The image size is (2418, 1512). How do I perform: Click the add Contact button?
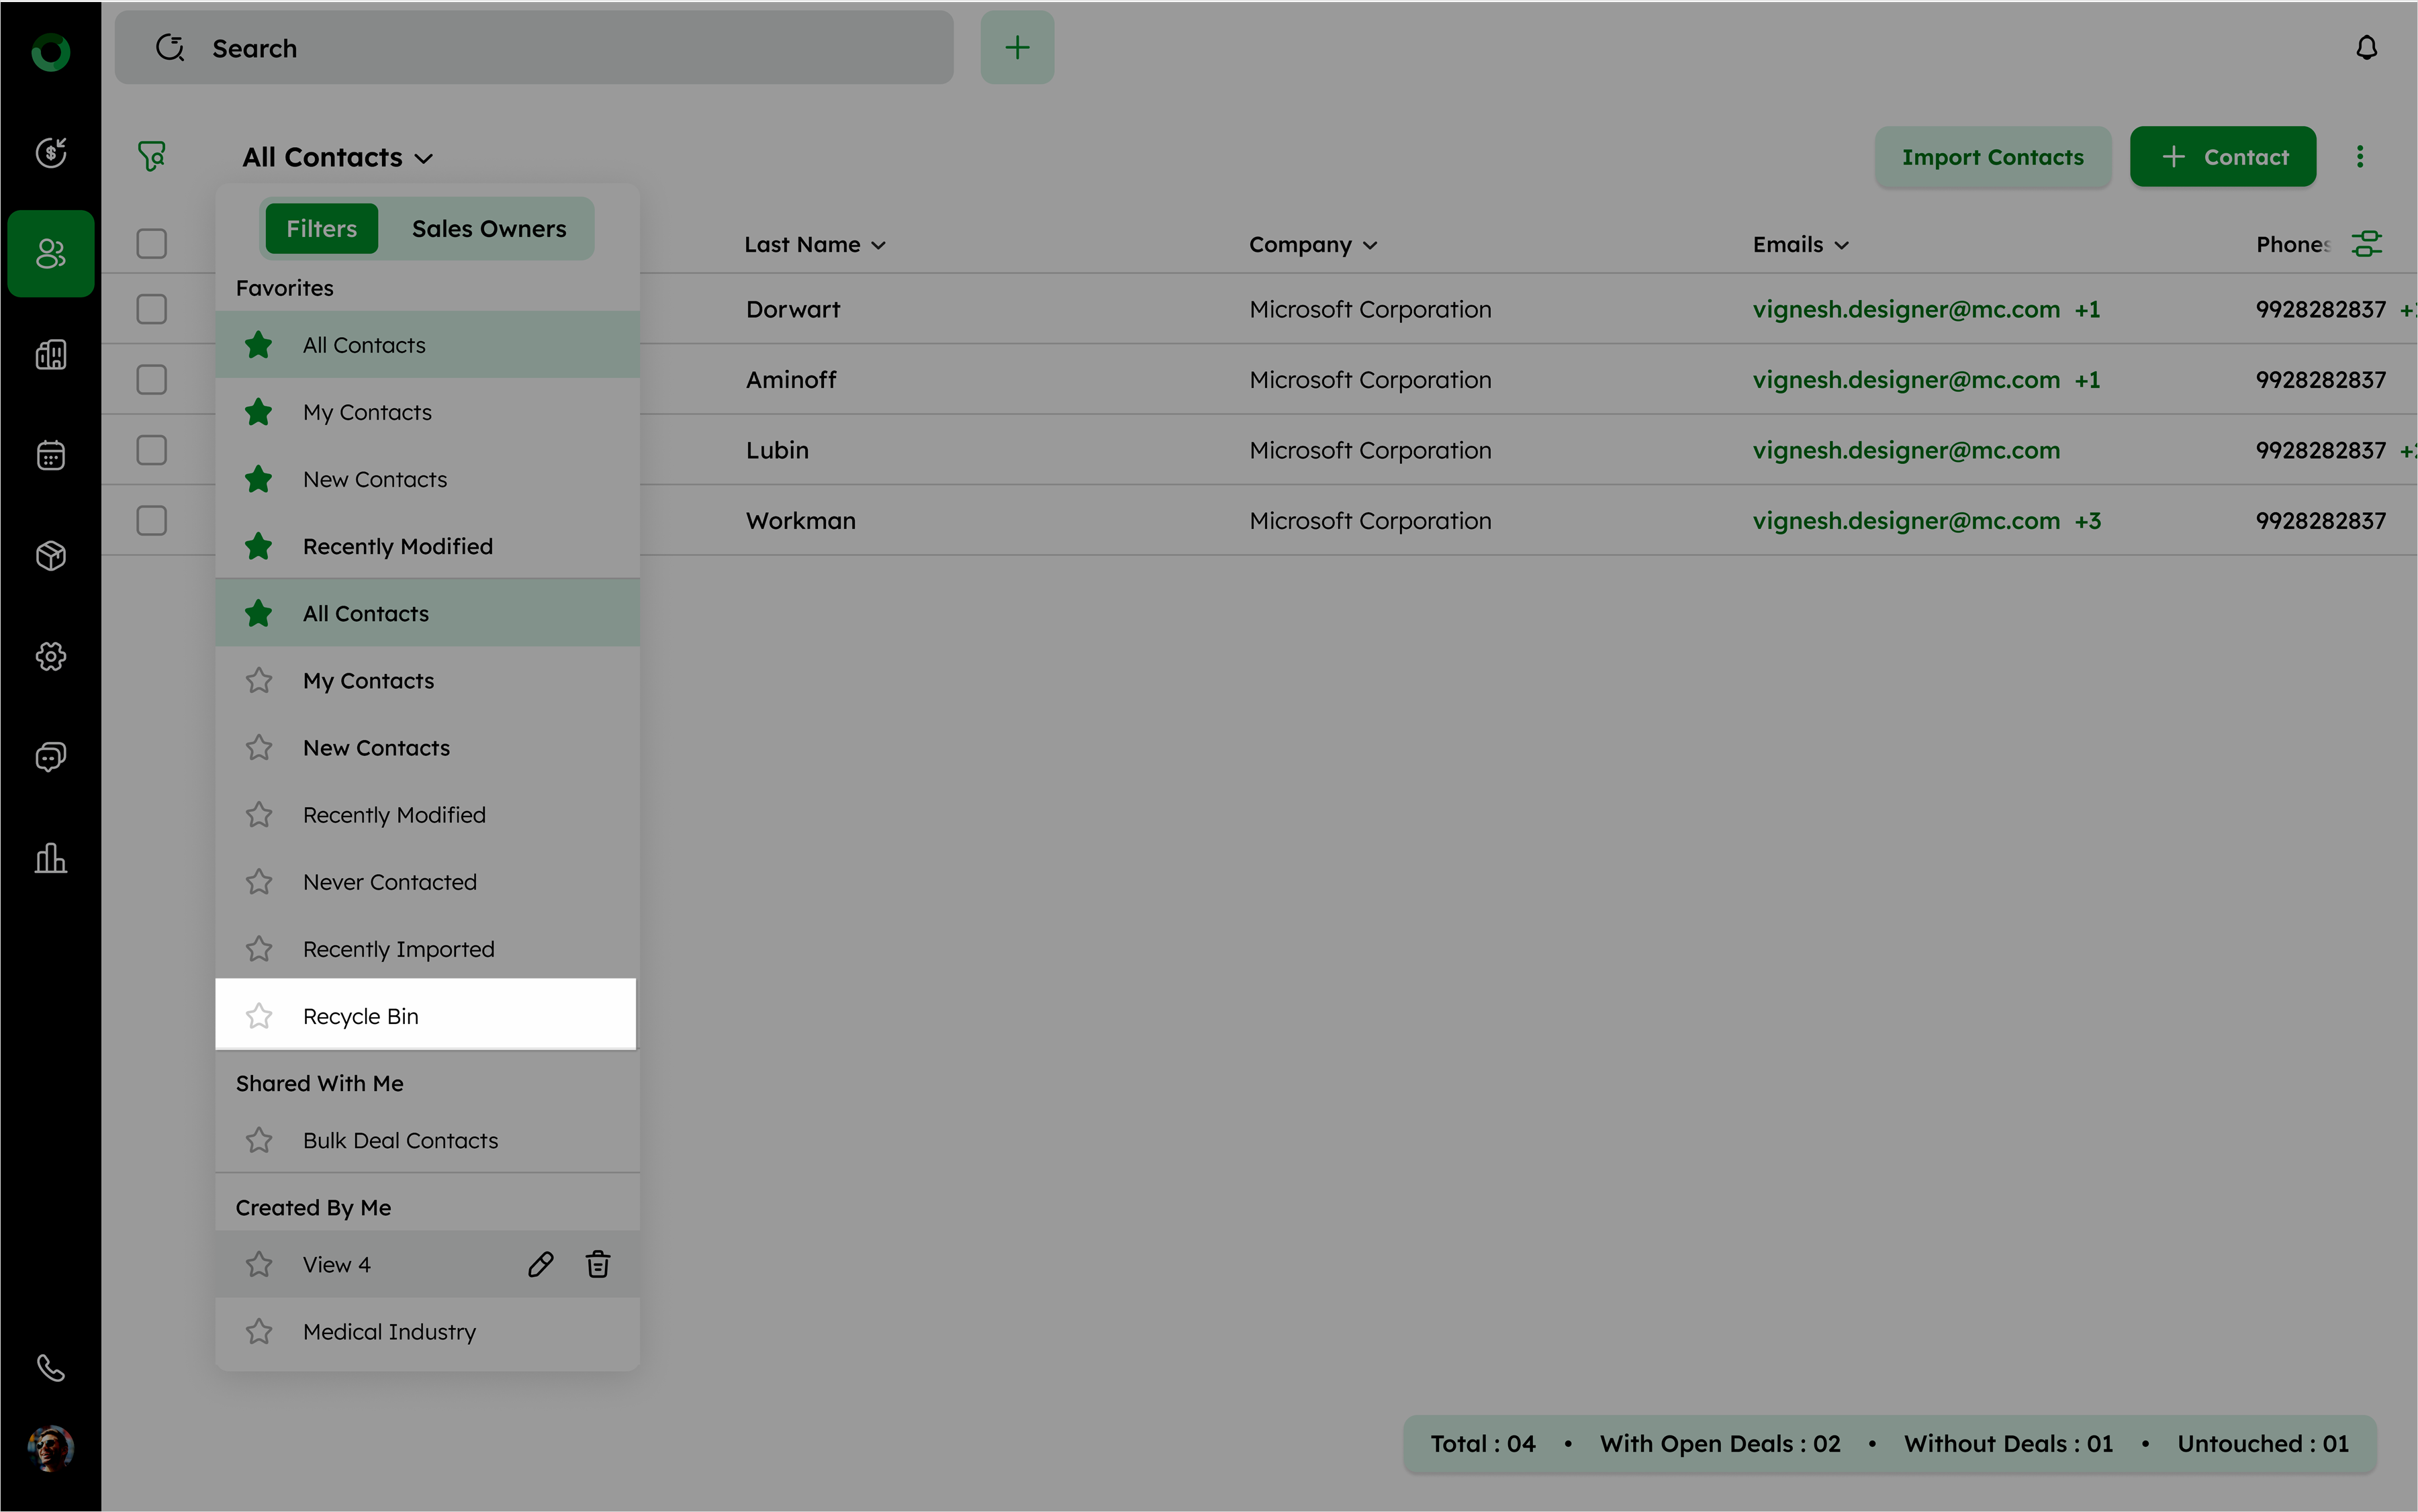(x=2222, y=157)
